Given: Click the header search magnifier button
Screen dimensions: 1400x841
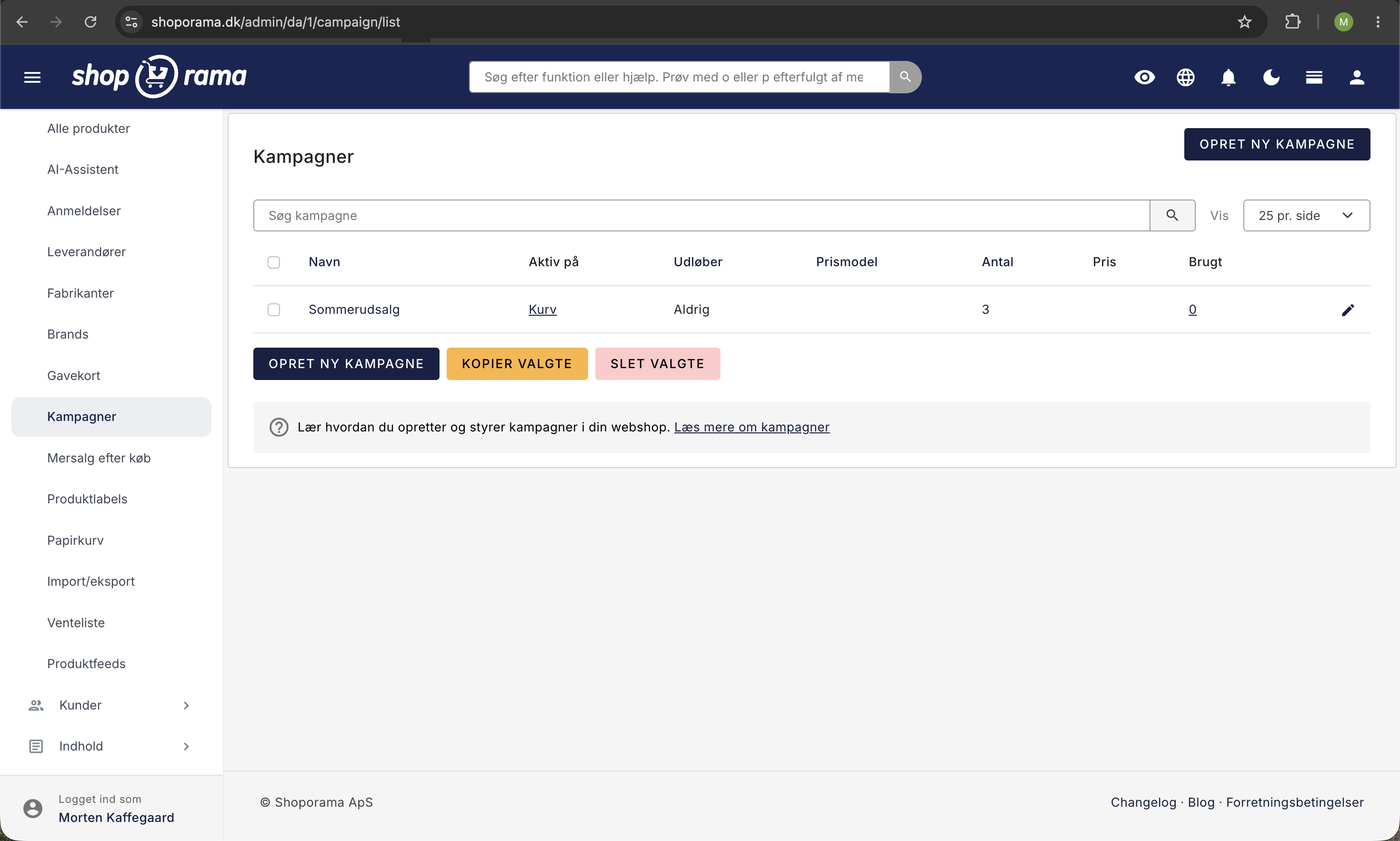Looking at the screenshot, I should click(905, 77).
